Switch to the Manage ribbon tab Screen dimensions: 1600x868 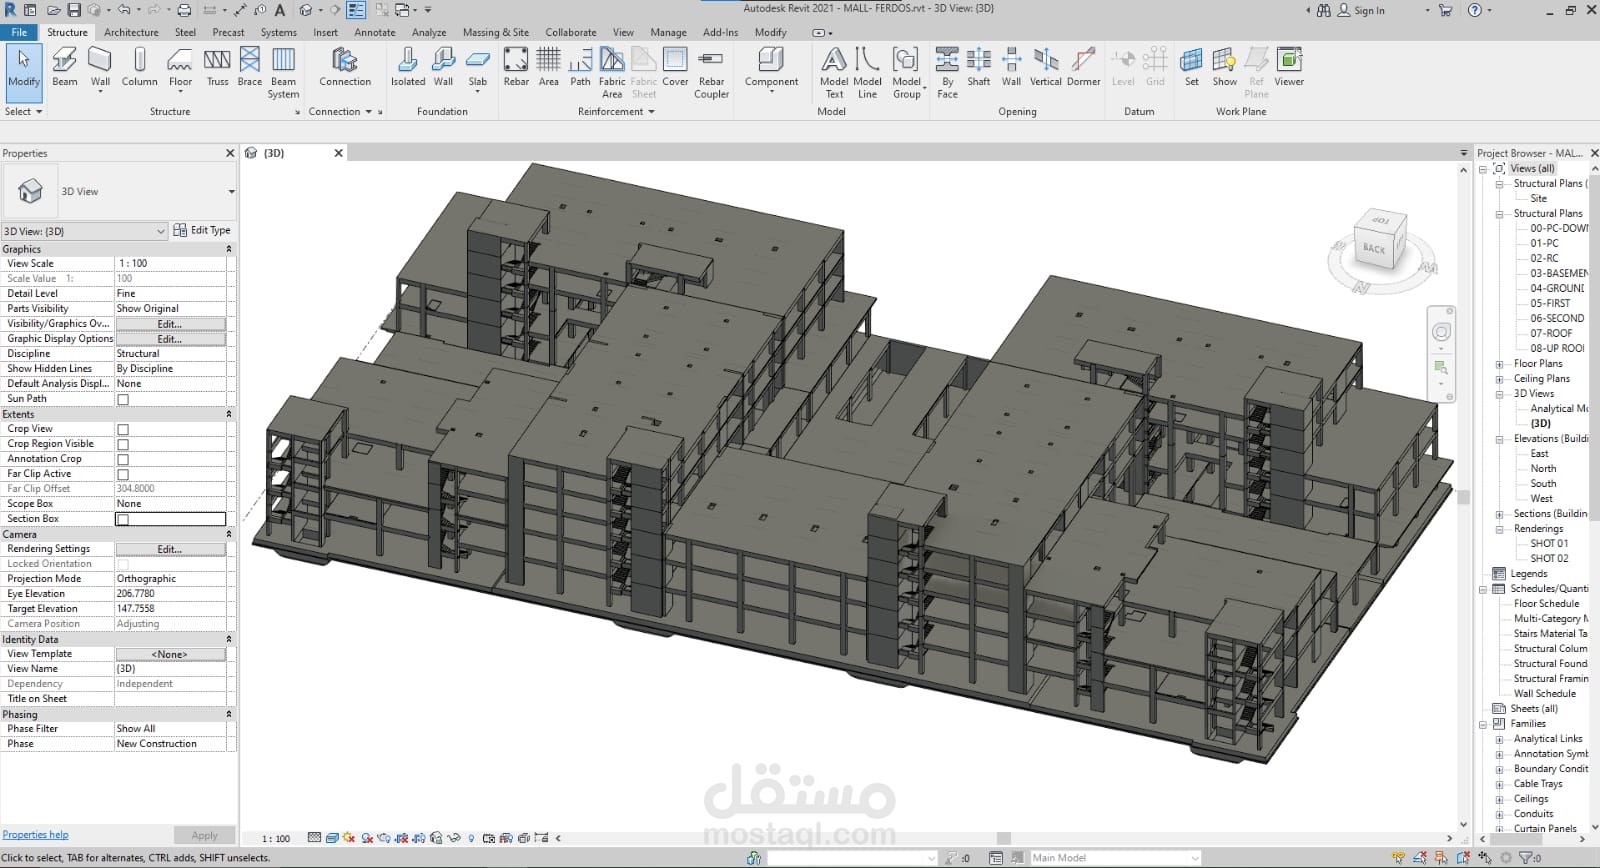tap(668, 32)
